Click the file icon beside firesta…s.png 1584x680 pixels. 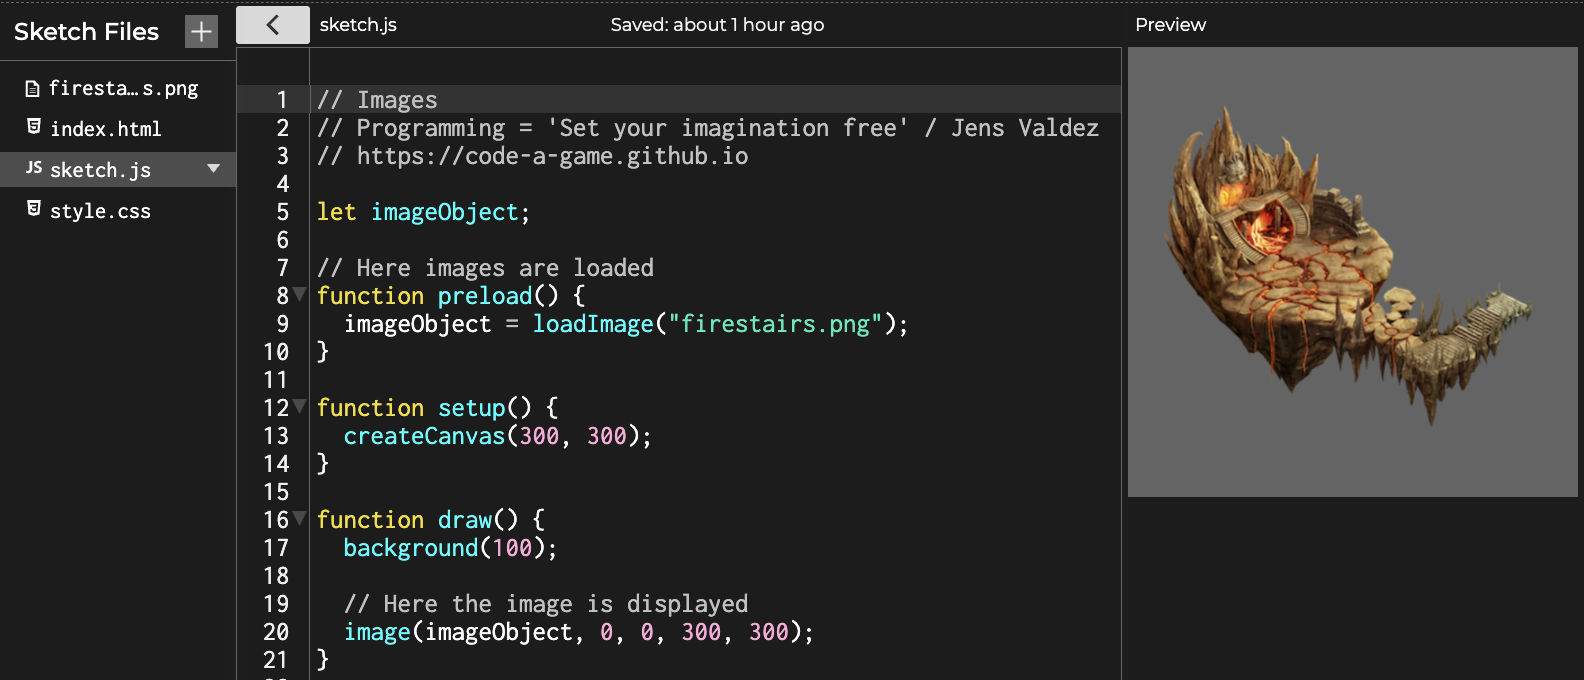[x=32, y=89]
